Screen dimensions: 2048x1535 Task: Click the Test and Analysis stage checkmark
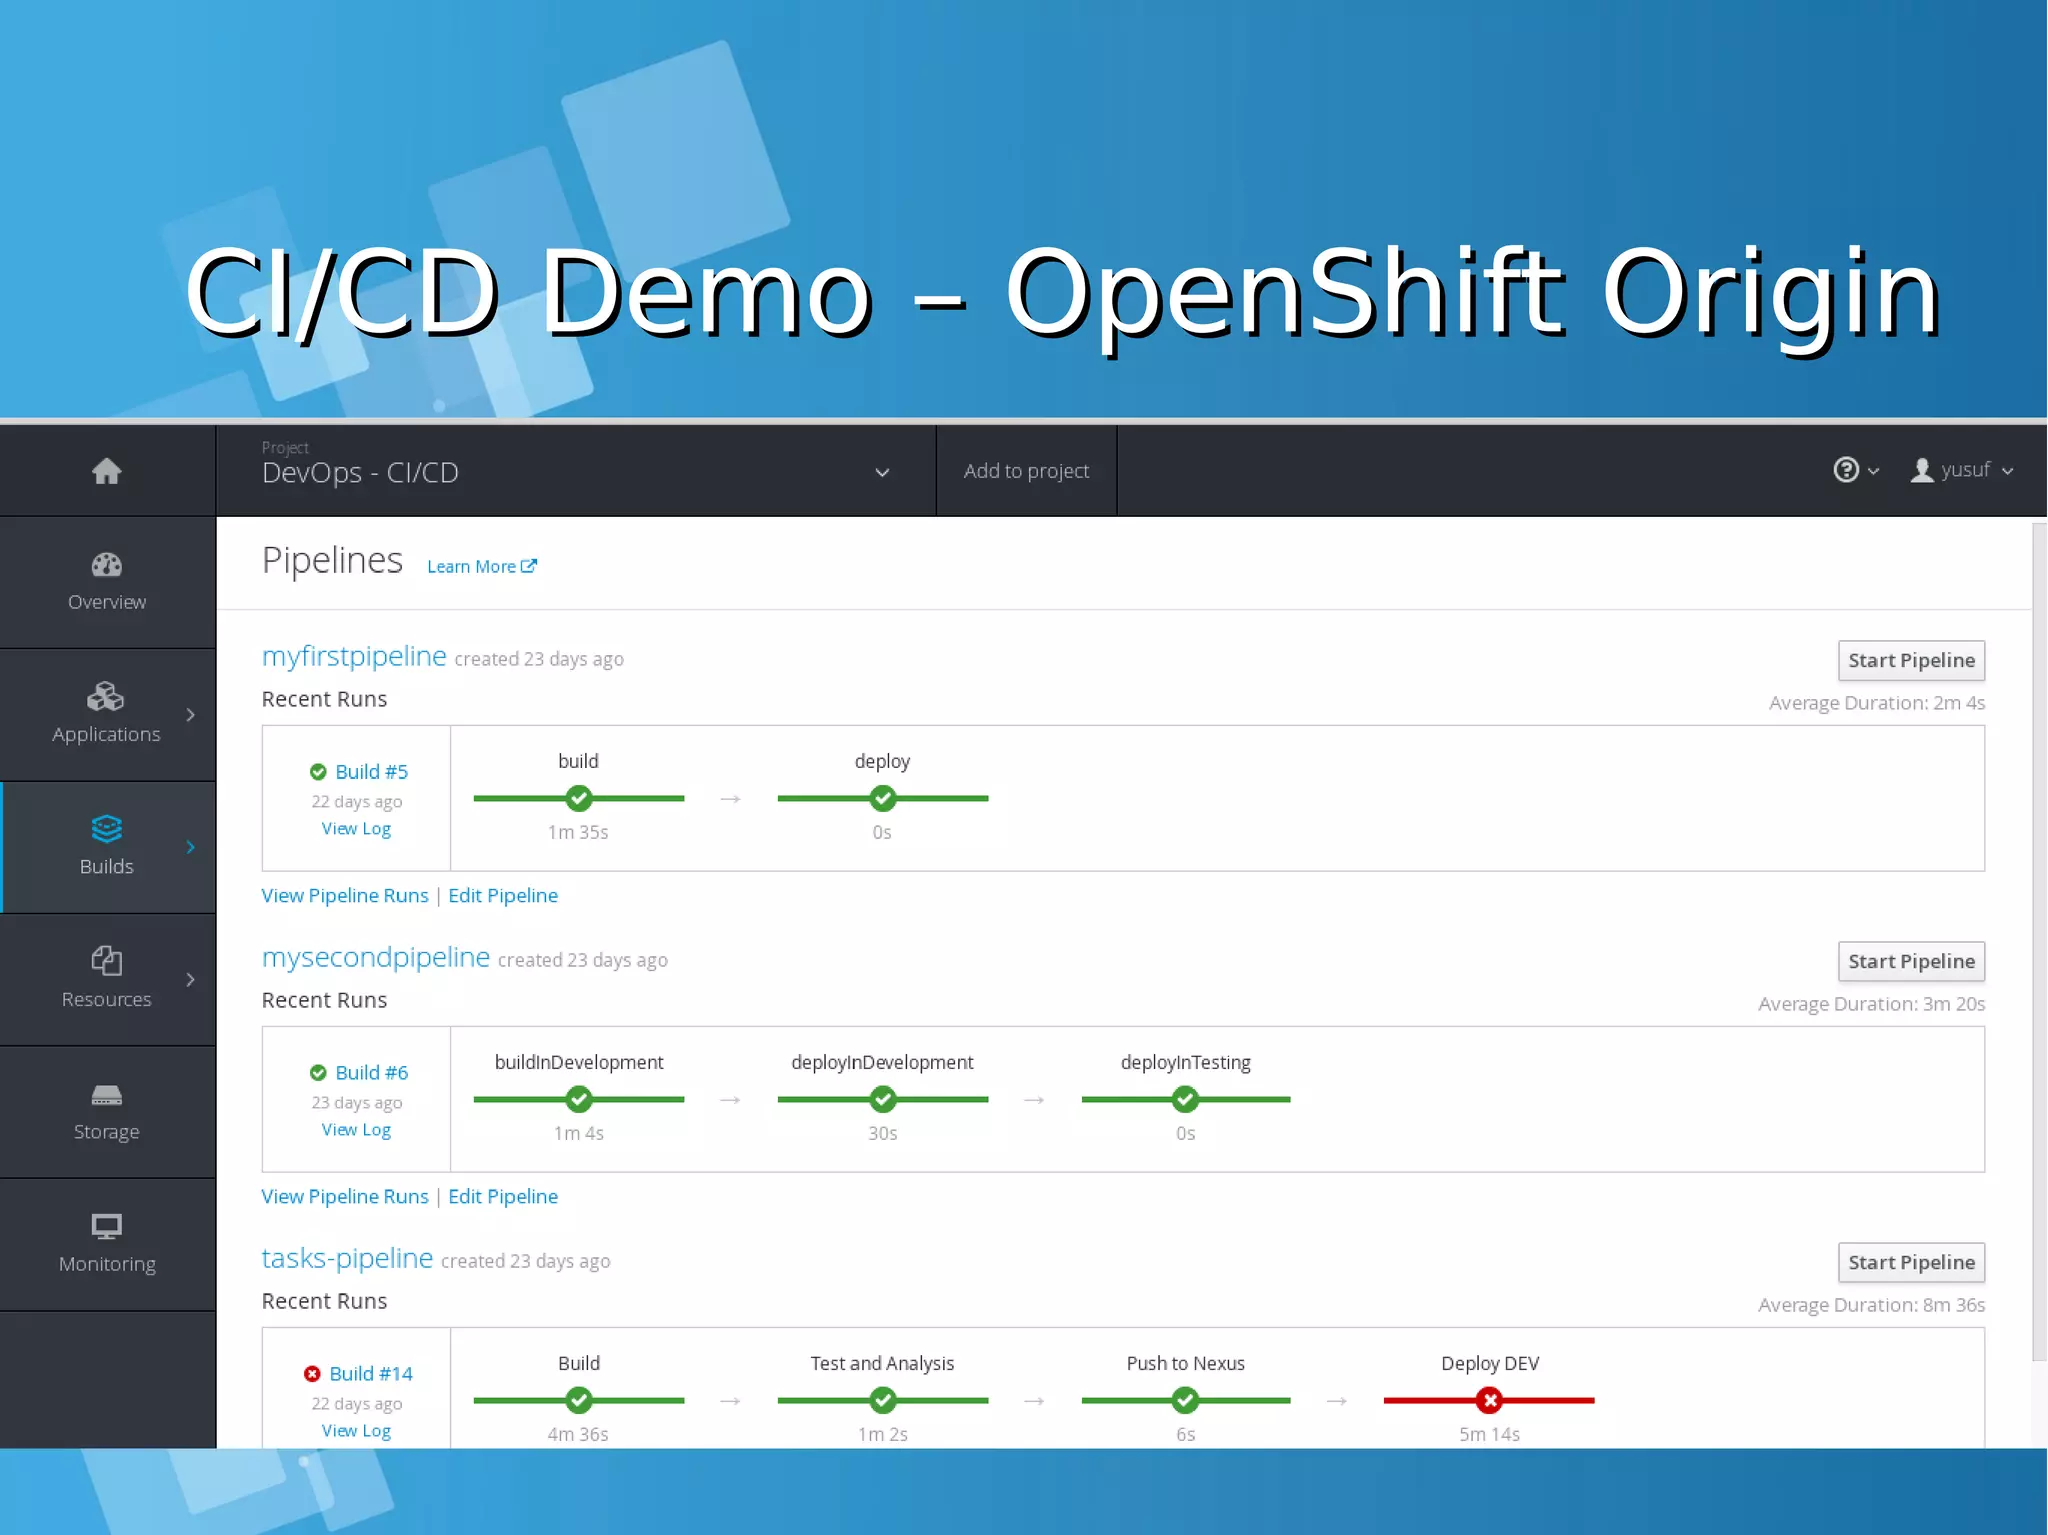tap(882, 1400)
